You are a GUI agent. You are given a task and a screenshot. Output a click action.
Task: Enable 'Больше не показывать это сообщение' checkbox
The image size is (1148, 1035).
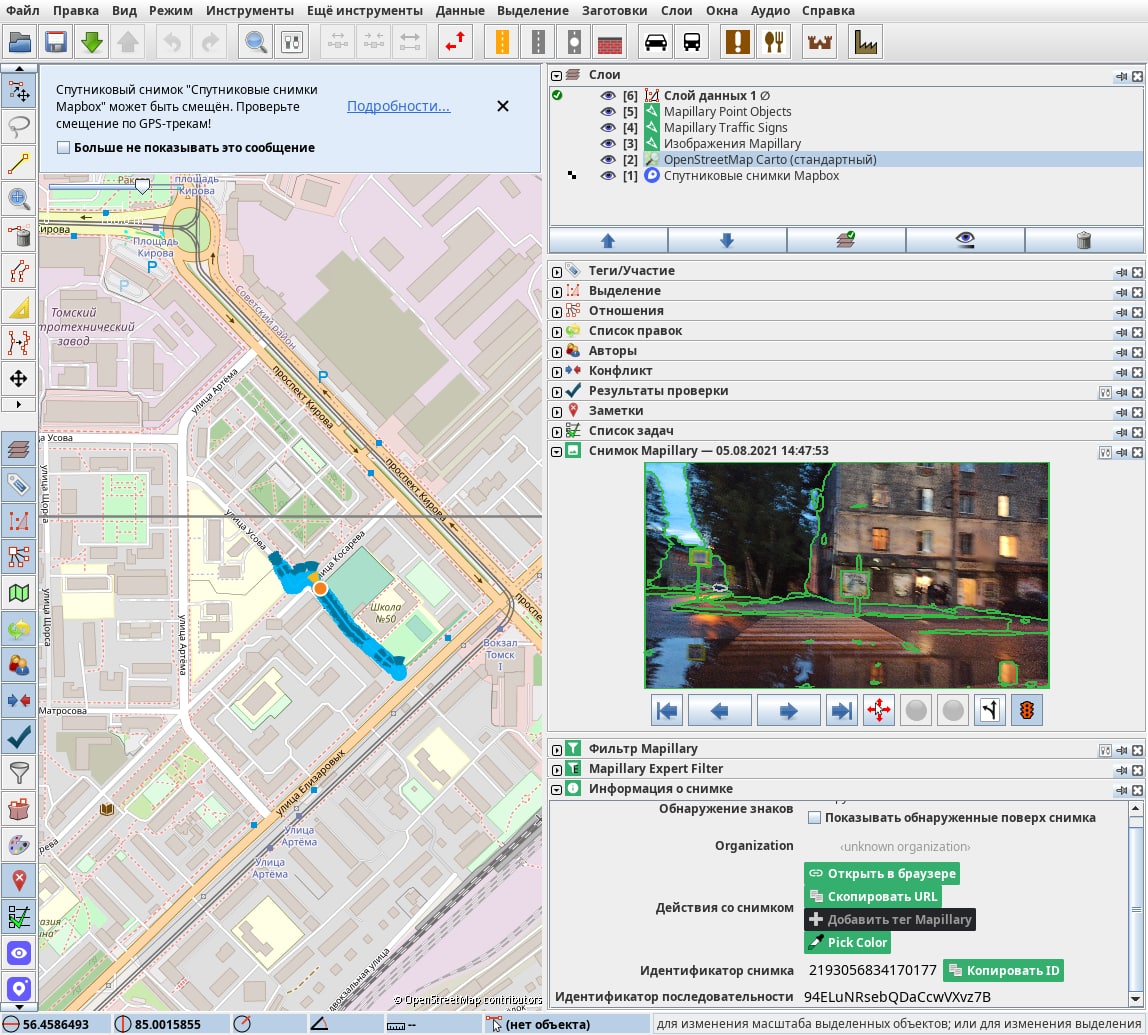point(64,148)
